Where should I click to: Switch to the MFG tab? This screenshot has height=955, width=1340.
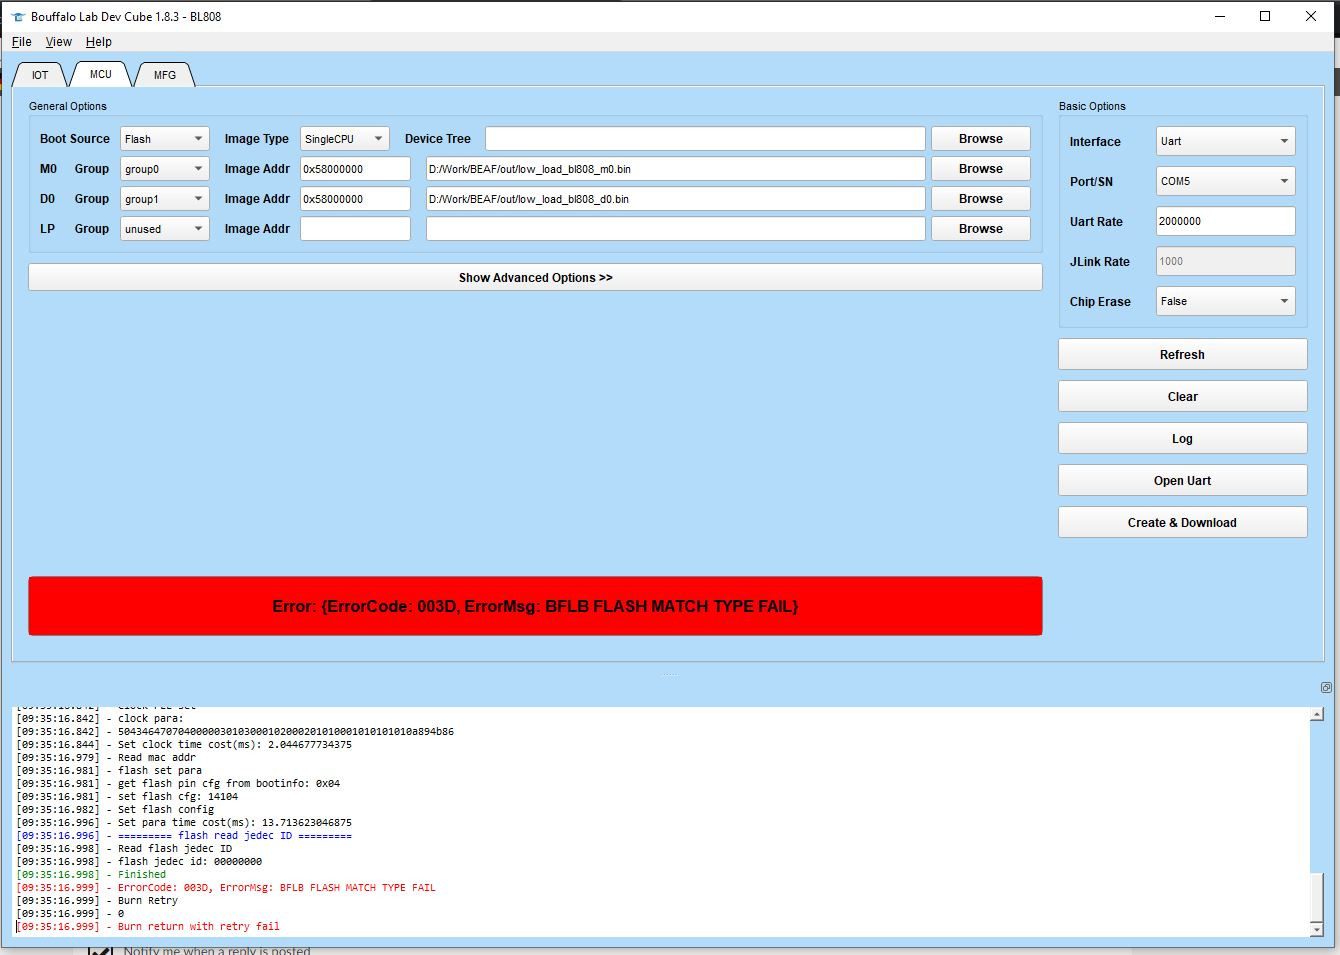164,74
